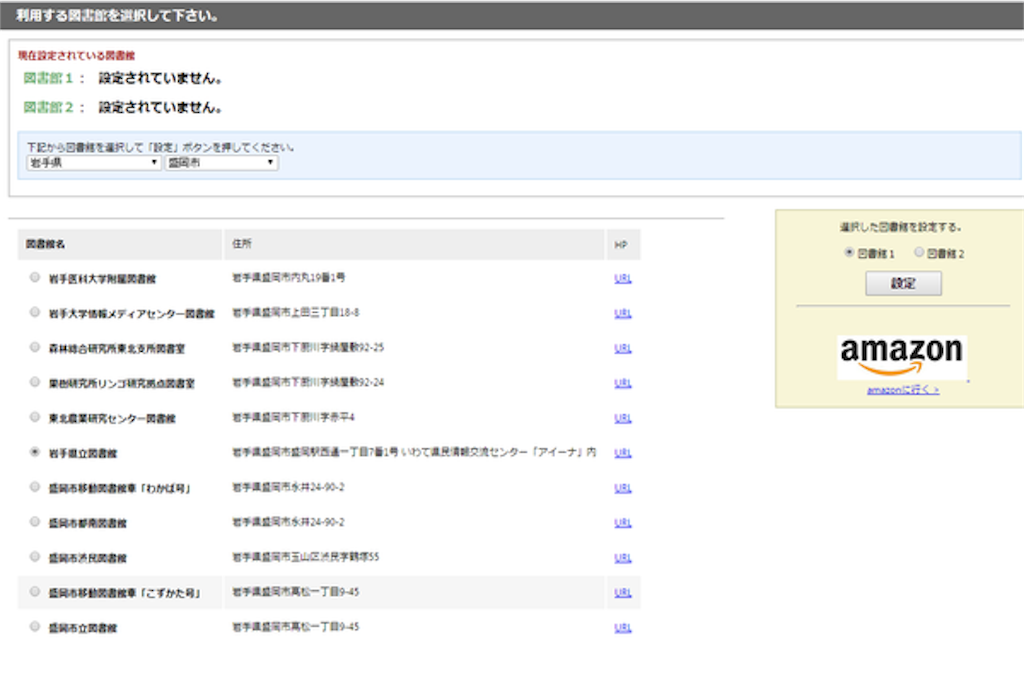The width and height of the screenshot is (1024, 692).
Task: Open URL link for 森林総合研究所東北支所図書室
Action: tap(622, 348)
